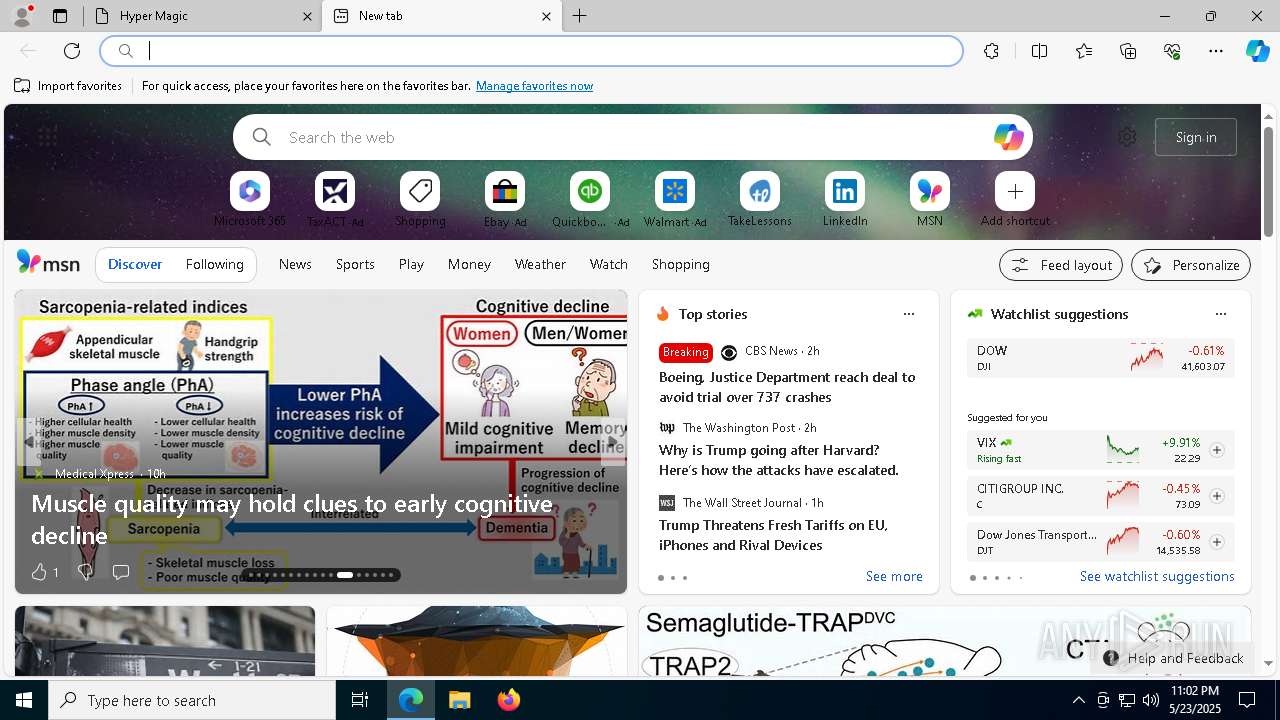Focus the Search the web box

click(x=633, y=137)
